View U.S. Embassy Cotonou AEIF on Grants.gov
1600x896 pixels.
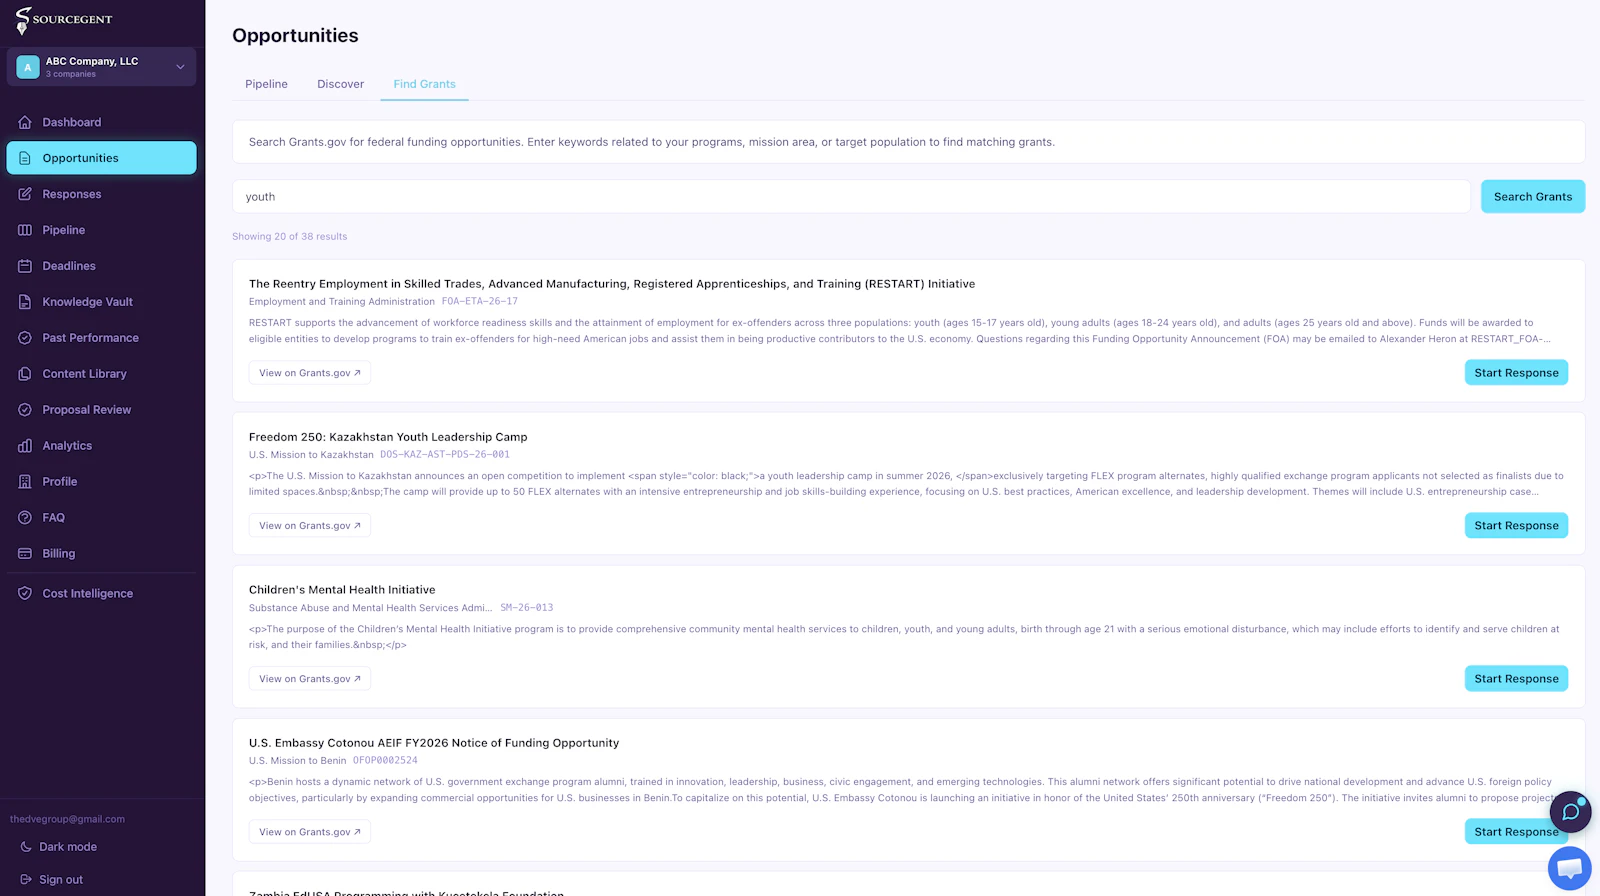click(310, 832)
